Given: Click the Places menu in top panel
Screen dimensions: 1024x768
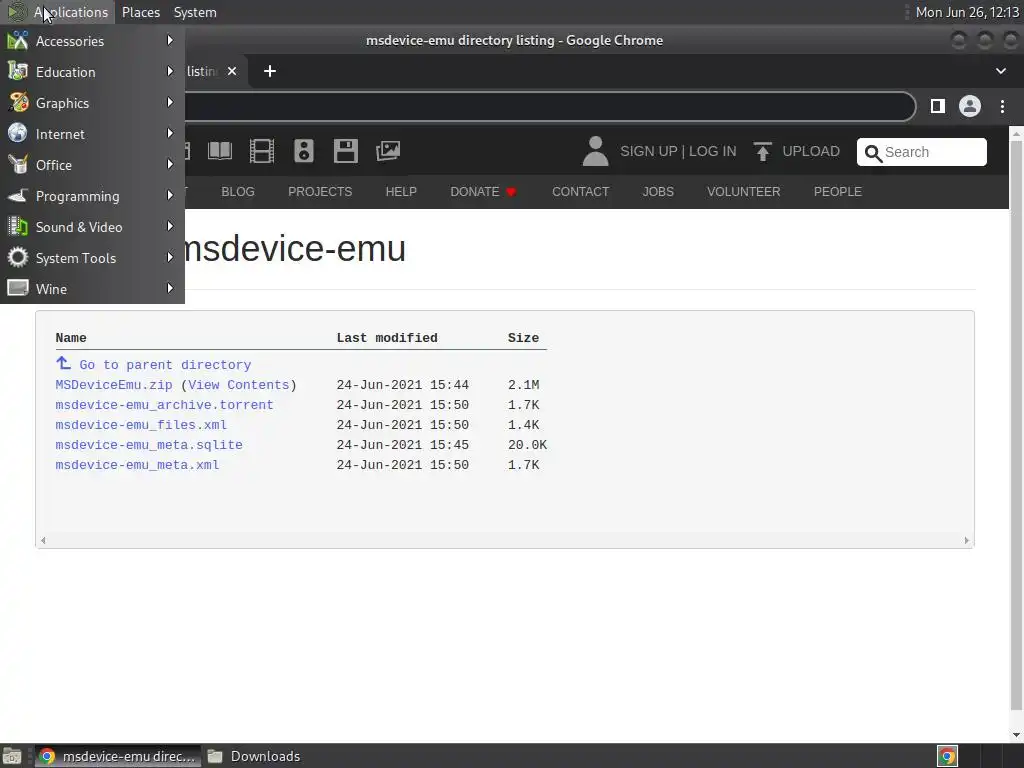Looking at the screenshot, I should click(x=140, y=12).
